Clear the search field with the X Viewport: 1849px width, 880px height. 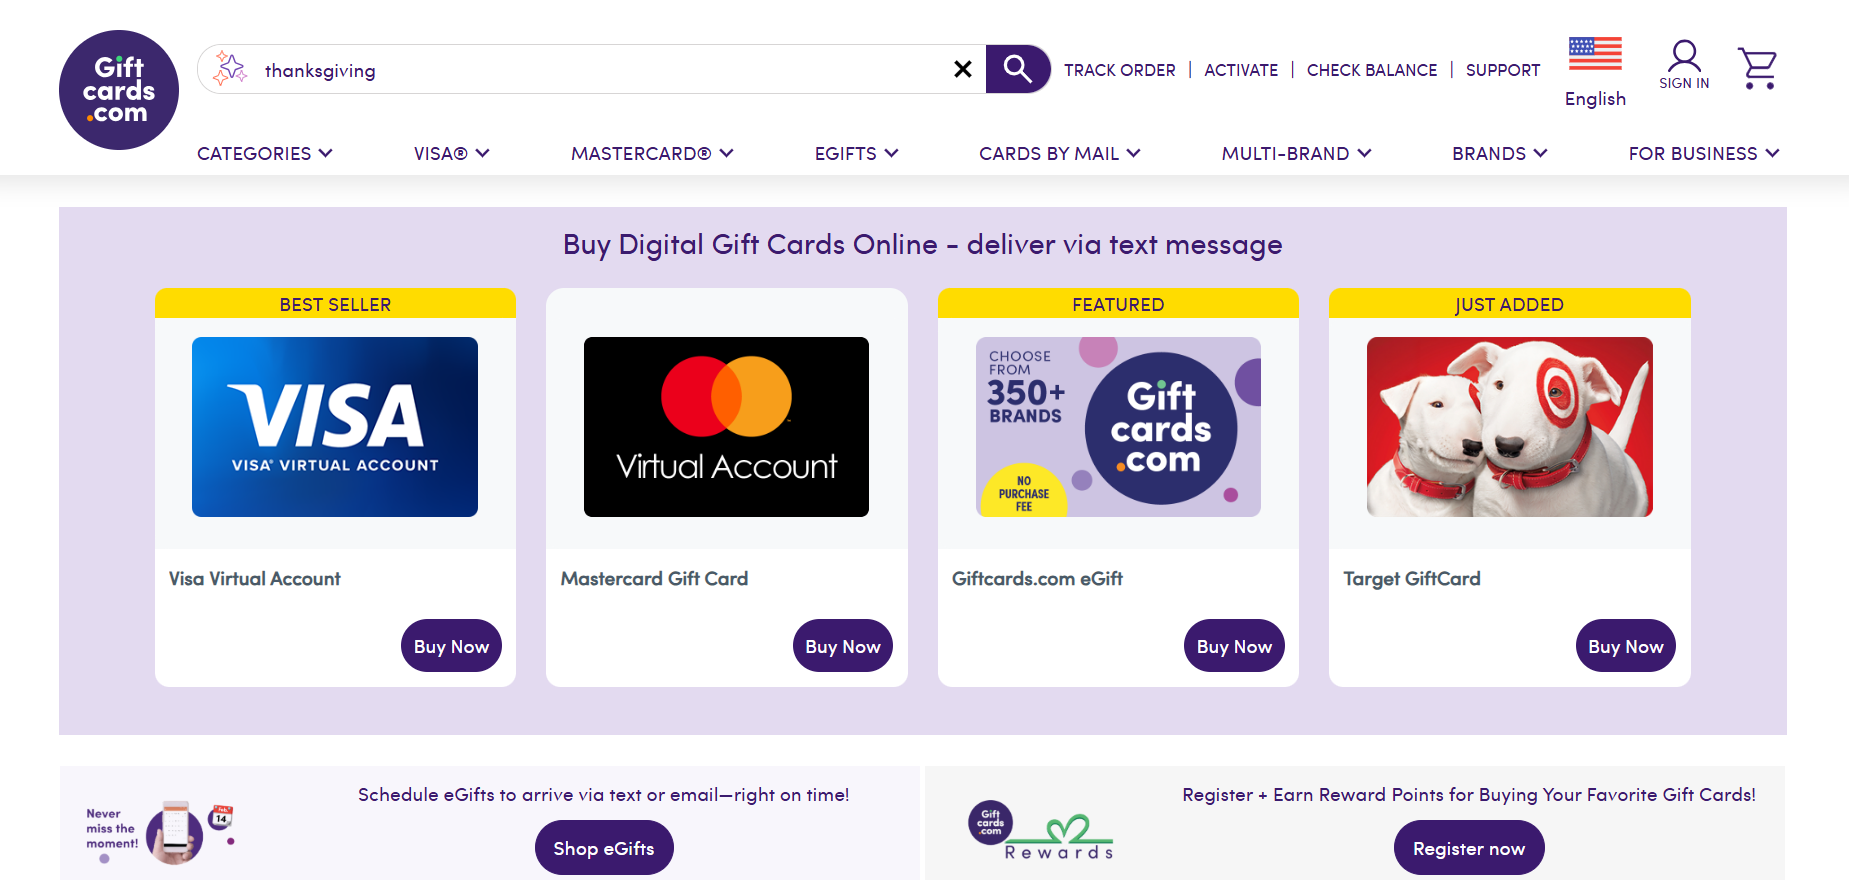click(x=962, y=69)
